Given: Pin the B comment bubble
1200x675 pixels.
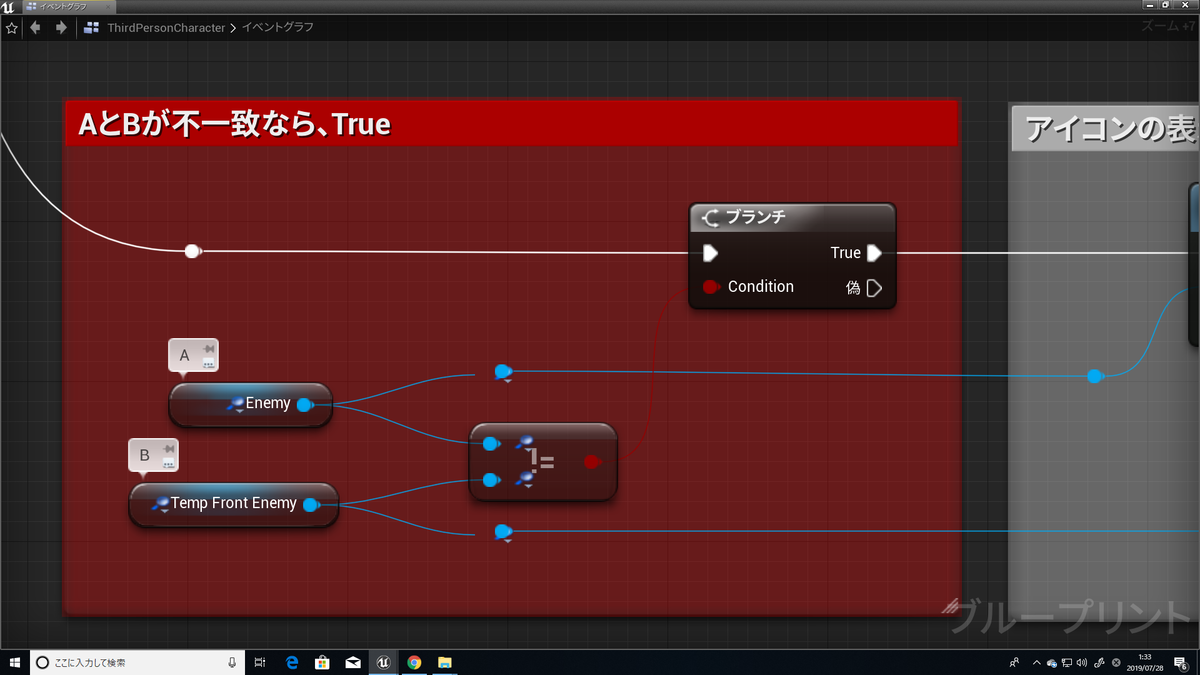Looking at the screenshot, I should pos(168,448).
